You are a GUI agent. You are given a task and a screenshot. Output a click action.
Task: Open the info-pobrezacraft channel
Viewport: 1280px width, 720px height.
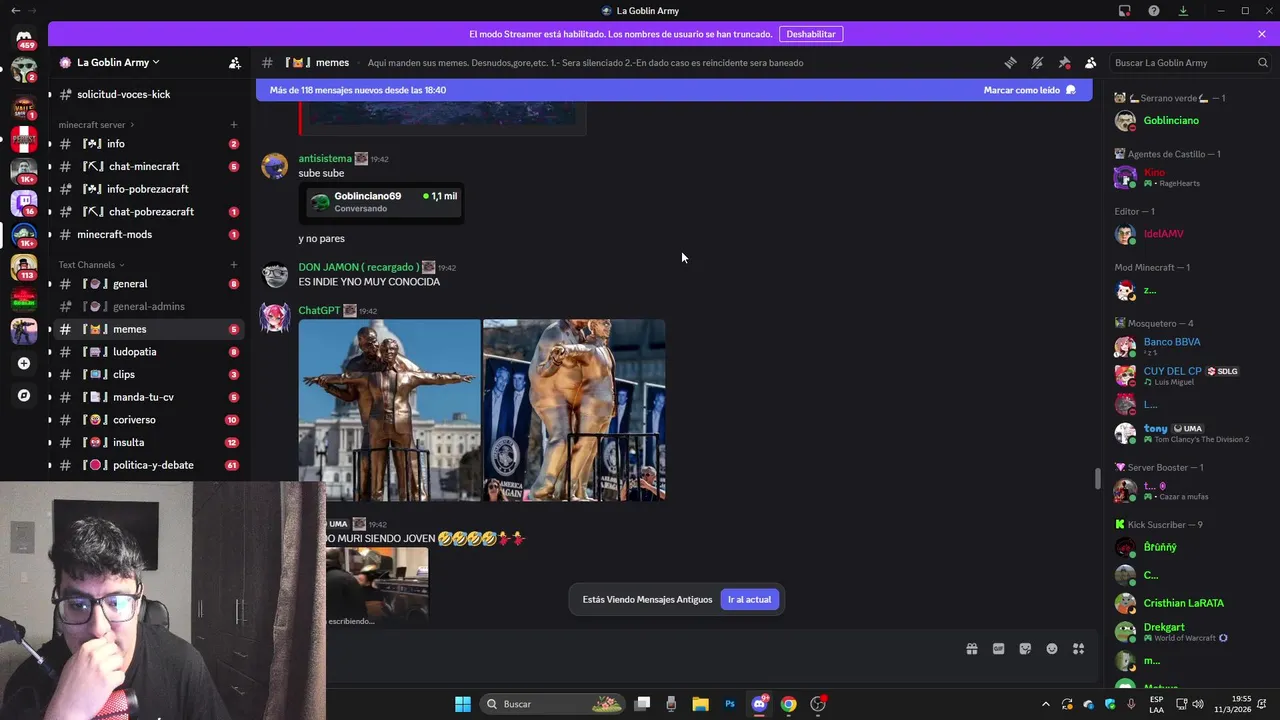[148, 189]
